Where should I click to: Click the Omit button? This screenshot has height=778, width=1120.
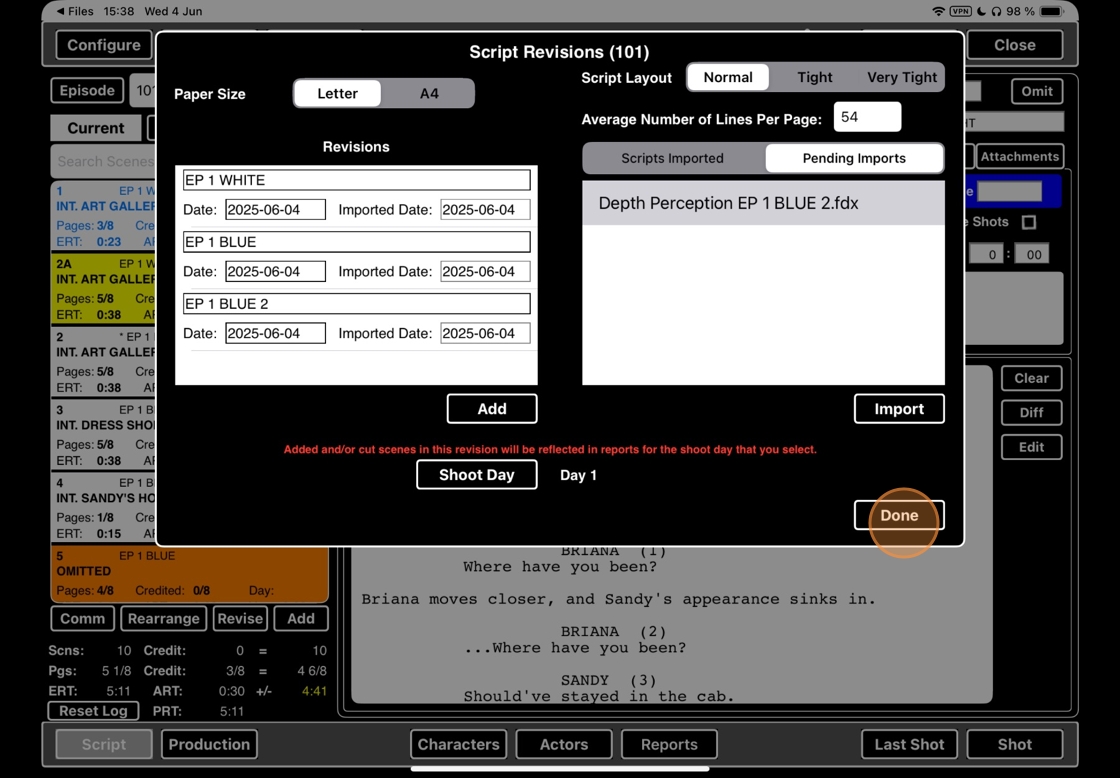[x=1036, y=91]
